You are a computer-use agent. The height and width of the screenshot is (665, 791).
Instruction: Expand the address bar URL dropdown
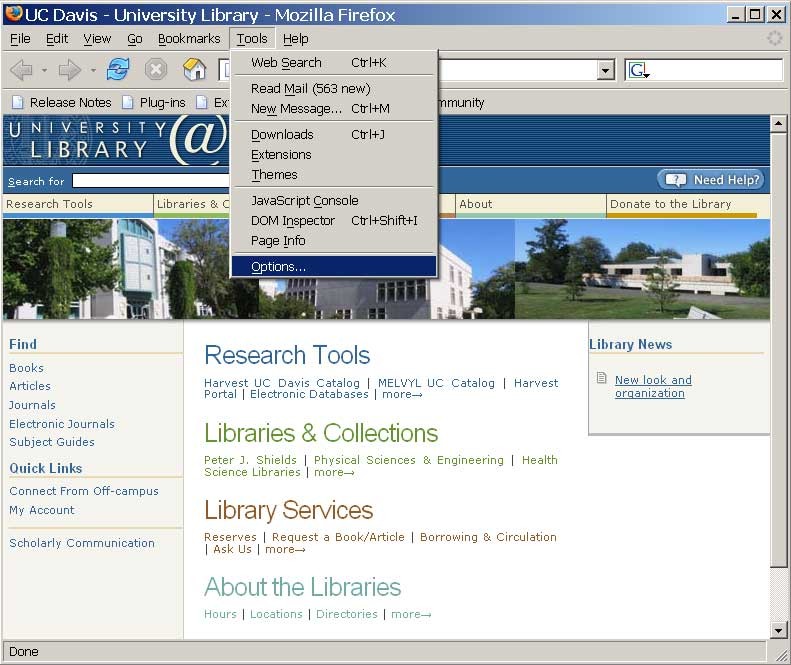605,70
